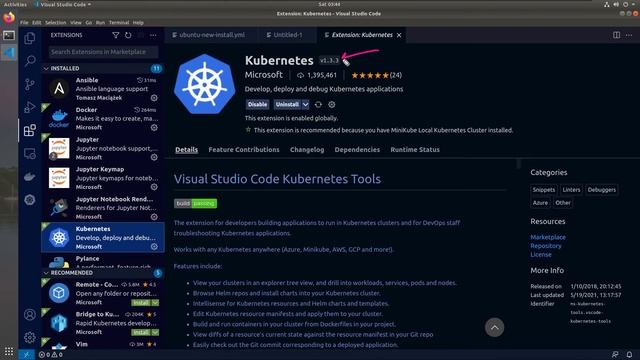Open the Dependencies tab
Image resolution: width=640 pixels, height=360 pixels.
357,150
